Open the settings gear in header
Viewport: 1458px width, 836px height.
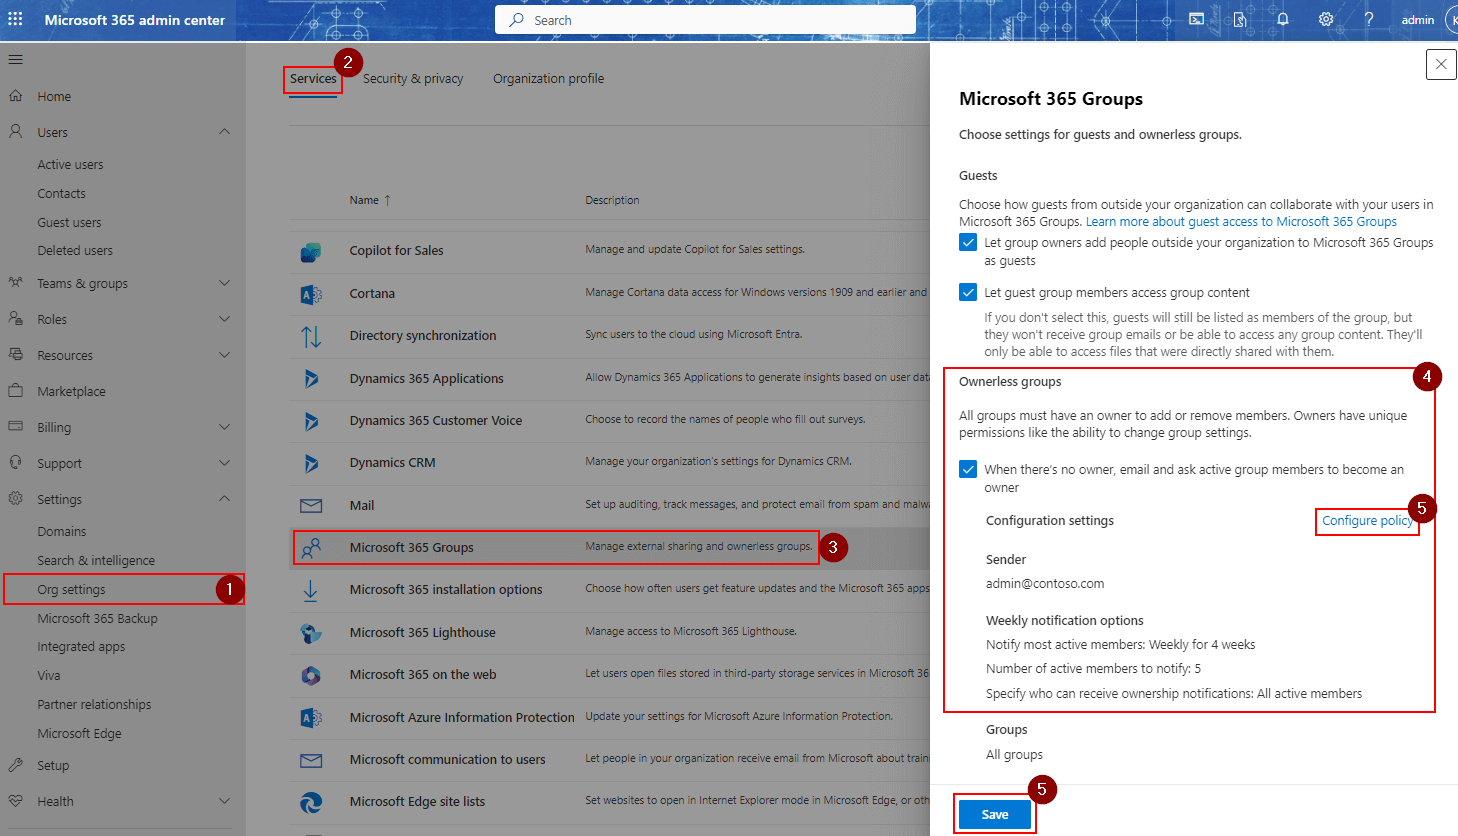[1326, 19]
